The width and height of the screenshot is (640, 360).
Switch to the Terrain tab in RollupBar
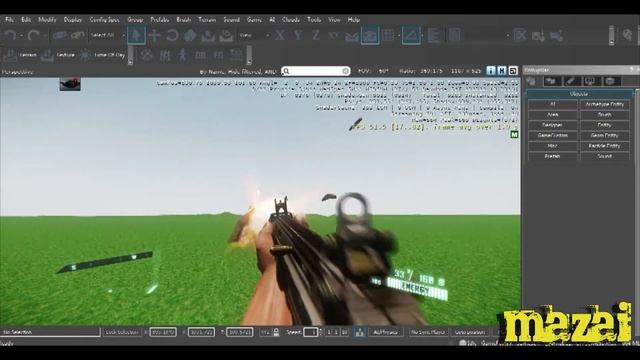point(552,81)
